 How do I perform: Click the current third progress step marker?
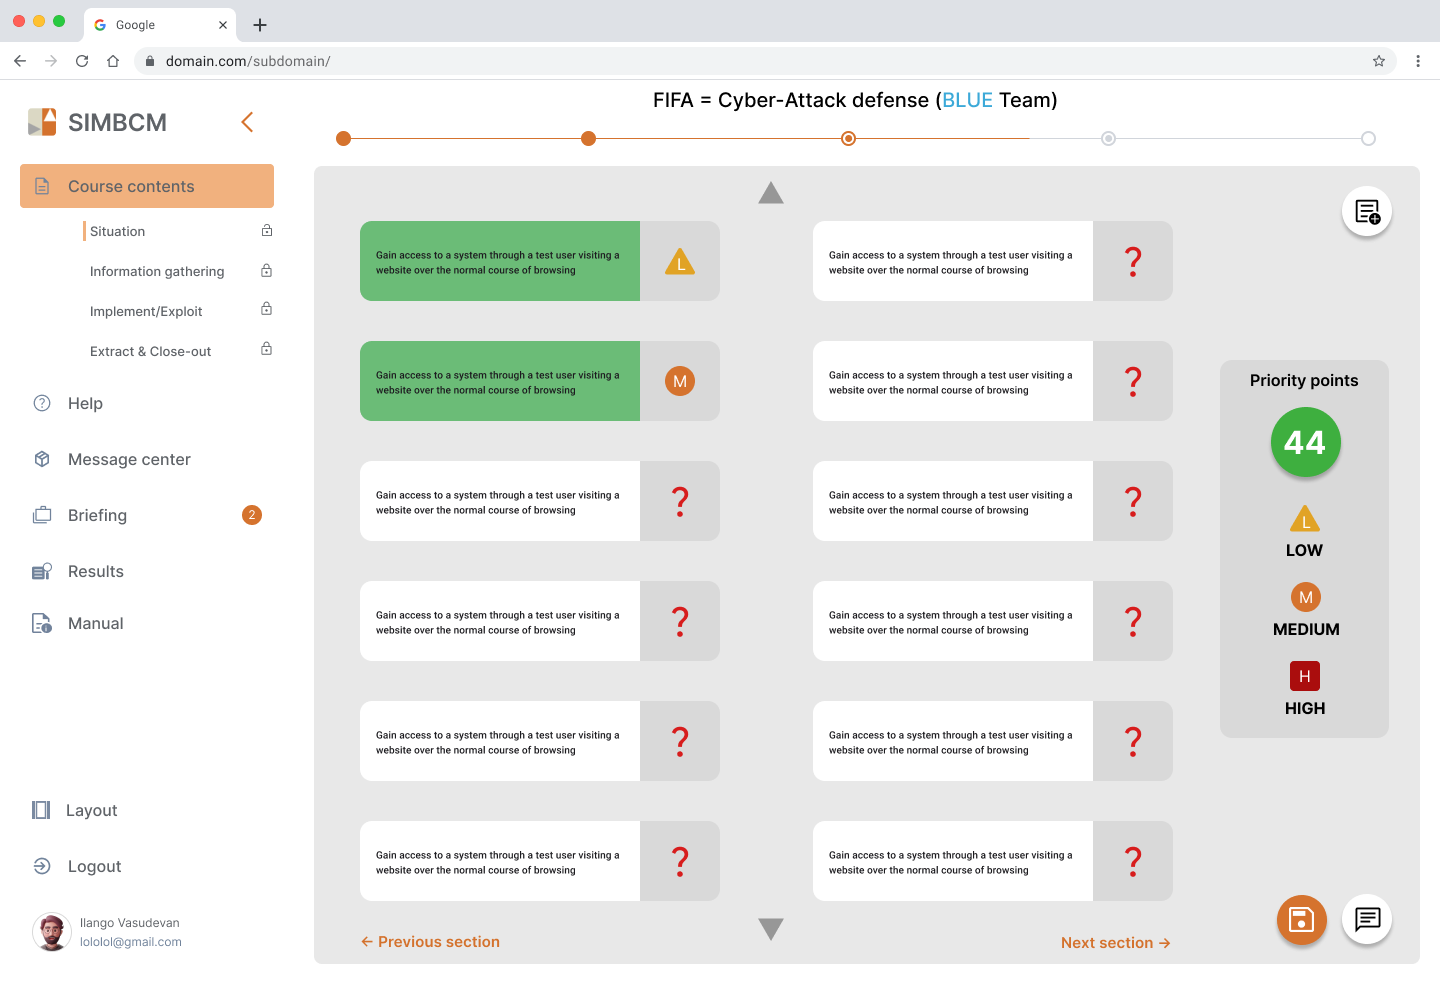(849, 138)
